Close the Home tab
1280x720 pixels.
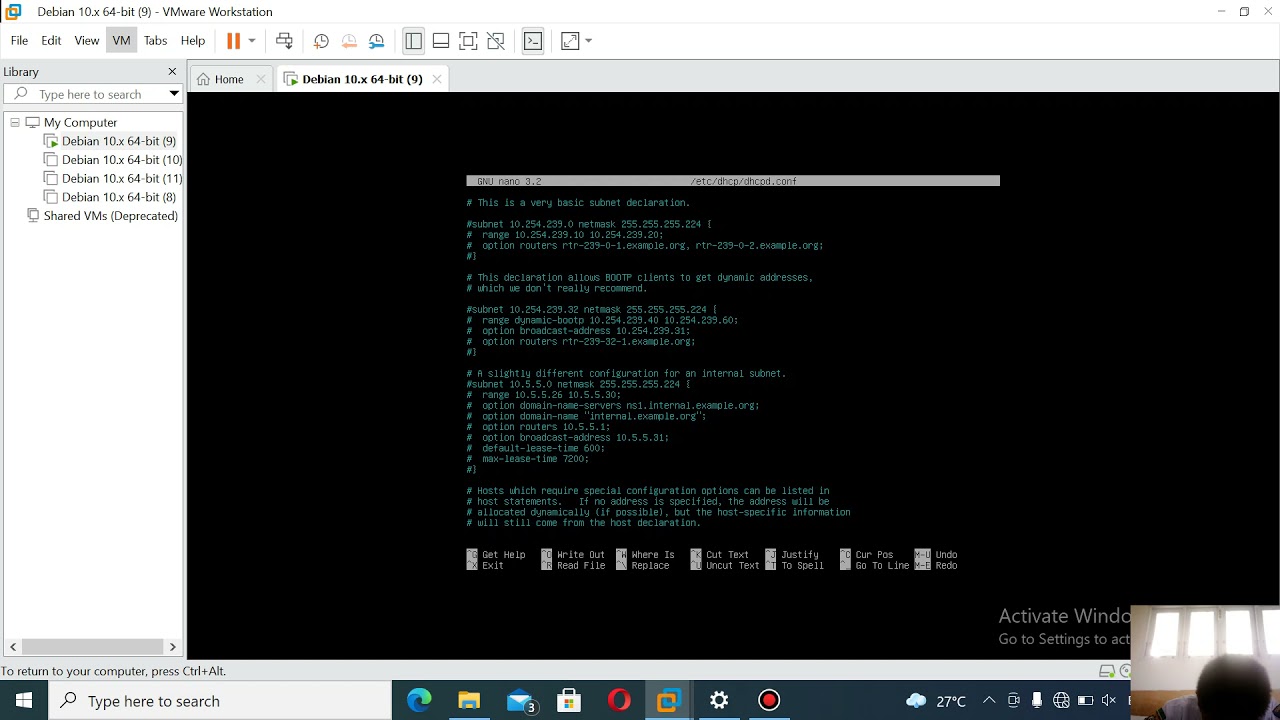(262, 79)
